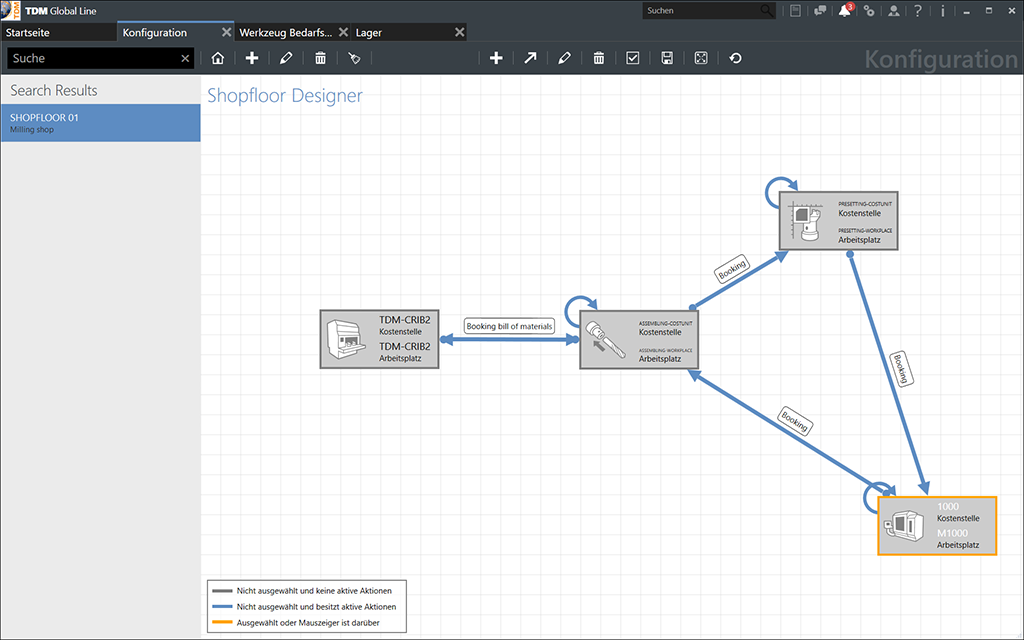Click the trash icon left of the tag icon
The width and height of the screenshot is (1024, 640).
[320, 58]
